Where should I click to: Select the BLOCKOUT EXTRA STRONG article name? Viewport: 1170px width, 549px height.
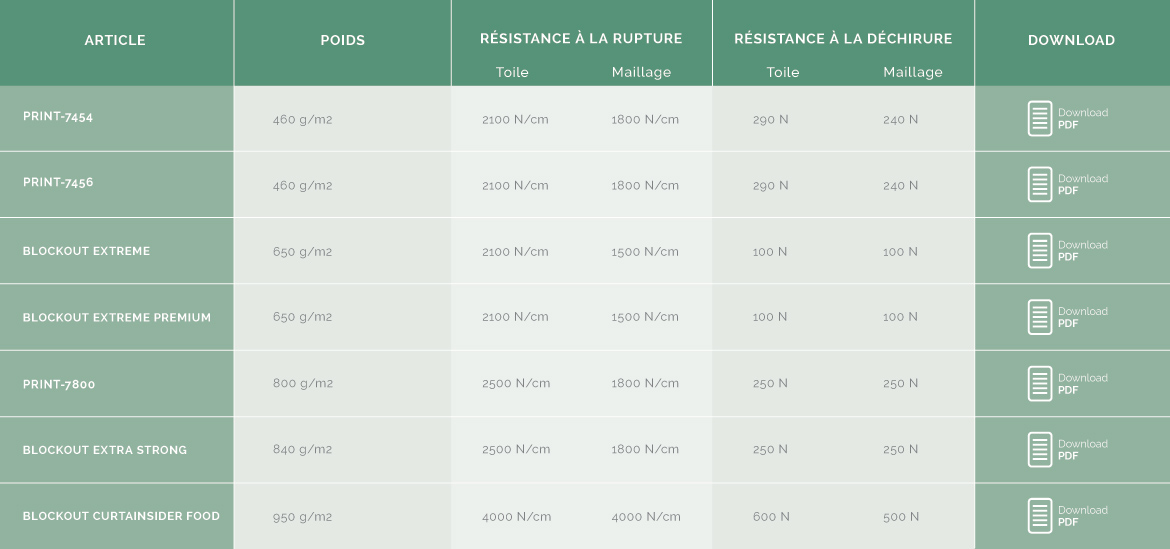pyautogui.click(x=105, y=451)
